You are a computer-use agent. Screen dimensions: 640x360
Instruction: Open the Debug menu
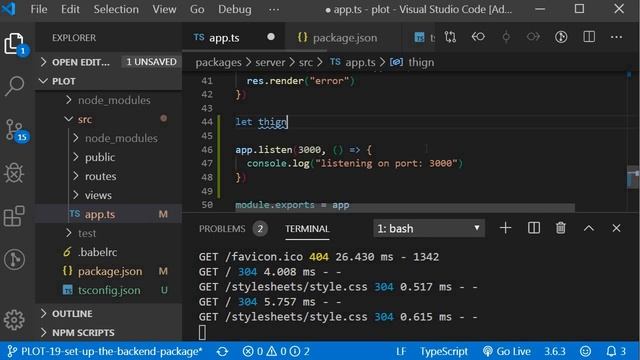pos(234,9)
